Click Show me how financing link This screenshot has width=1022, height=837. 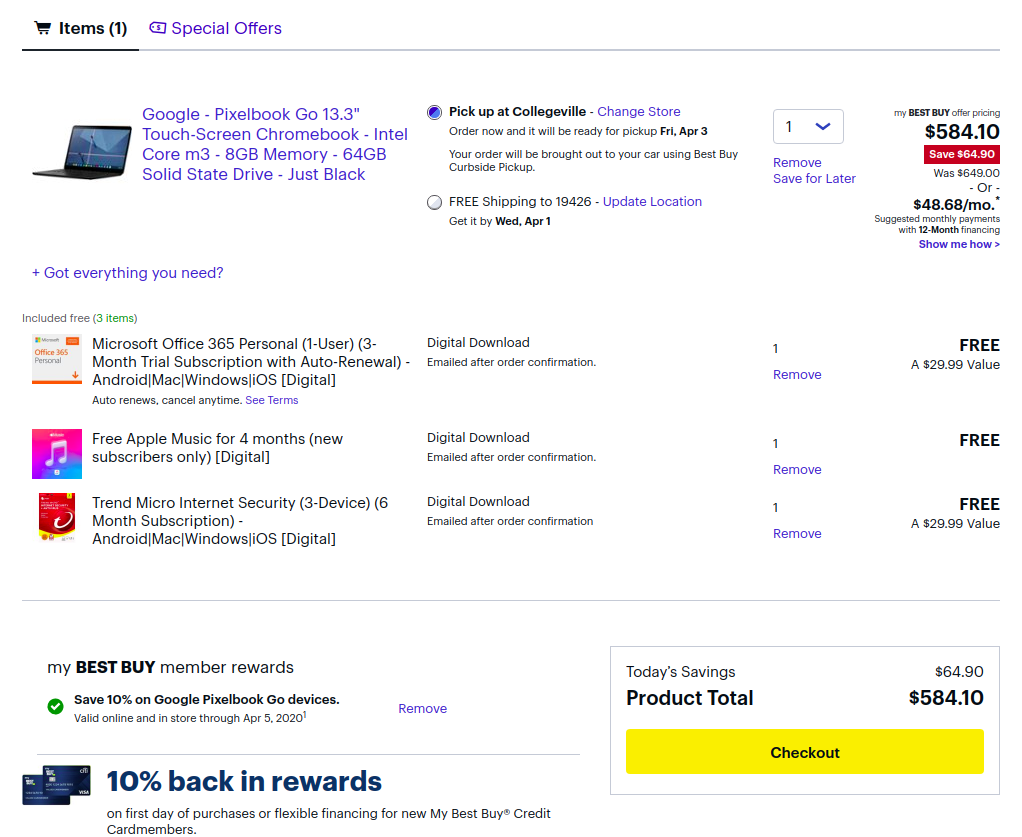[959, 244]
